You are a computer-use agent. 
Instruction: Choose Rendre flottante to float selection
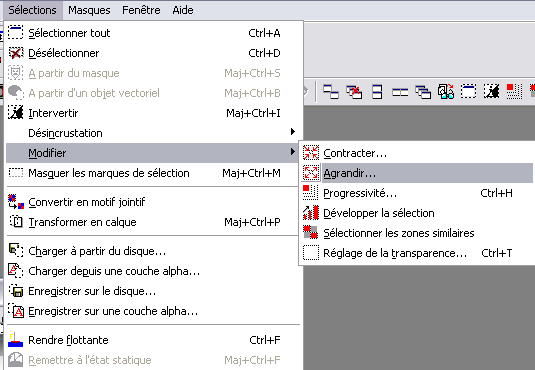click(153, 340)
